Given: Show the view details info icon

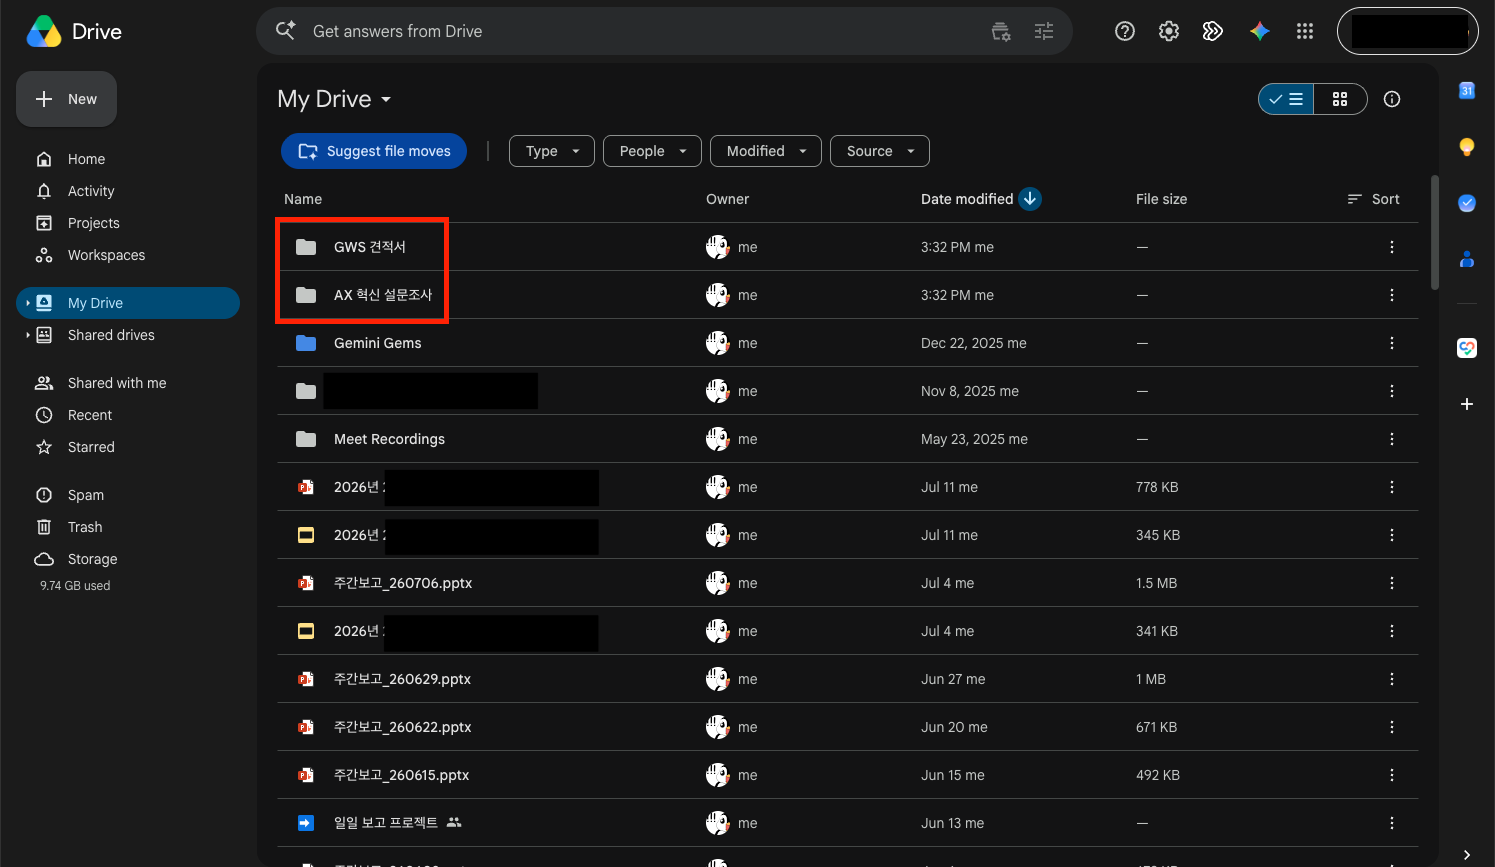Looking at the screenshot, I should point(1392,99).
